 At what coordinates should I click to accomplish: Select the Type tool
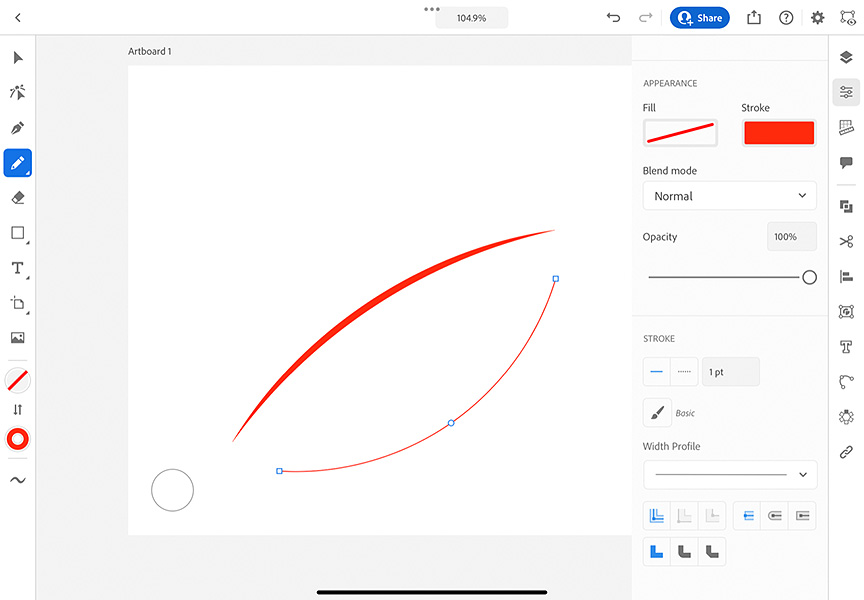tap(17, 268)
